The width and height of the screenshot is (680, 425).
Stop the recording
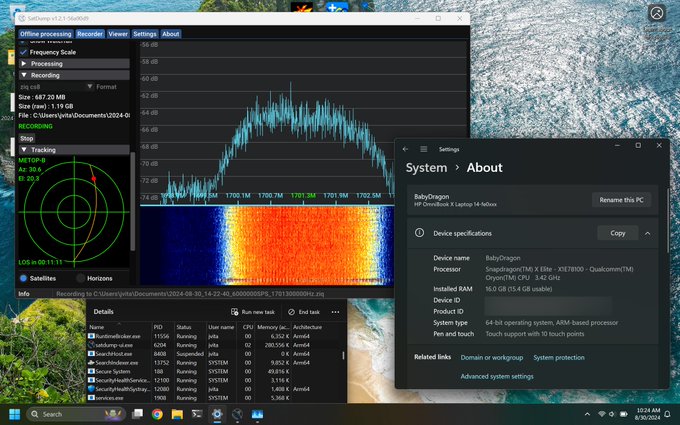(x=26, y=138)
